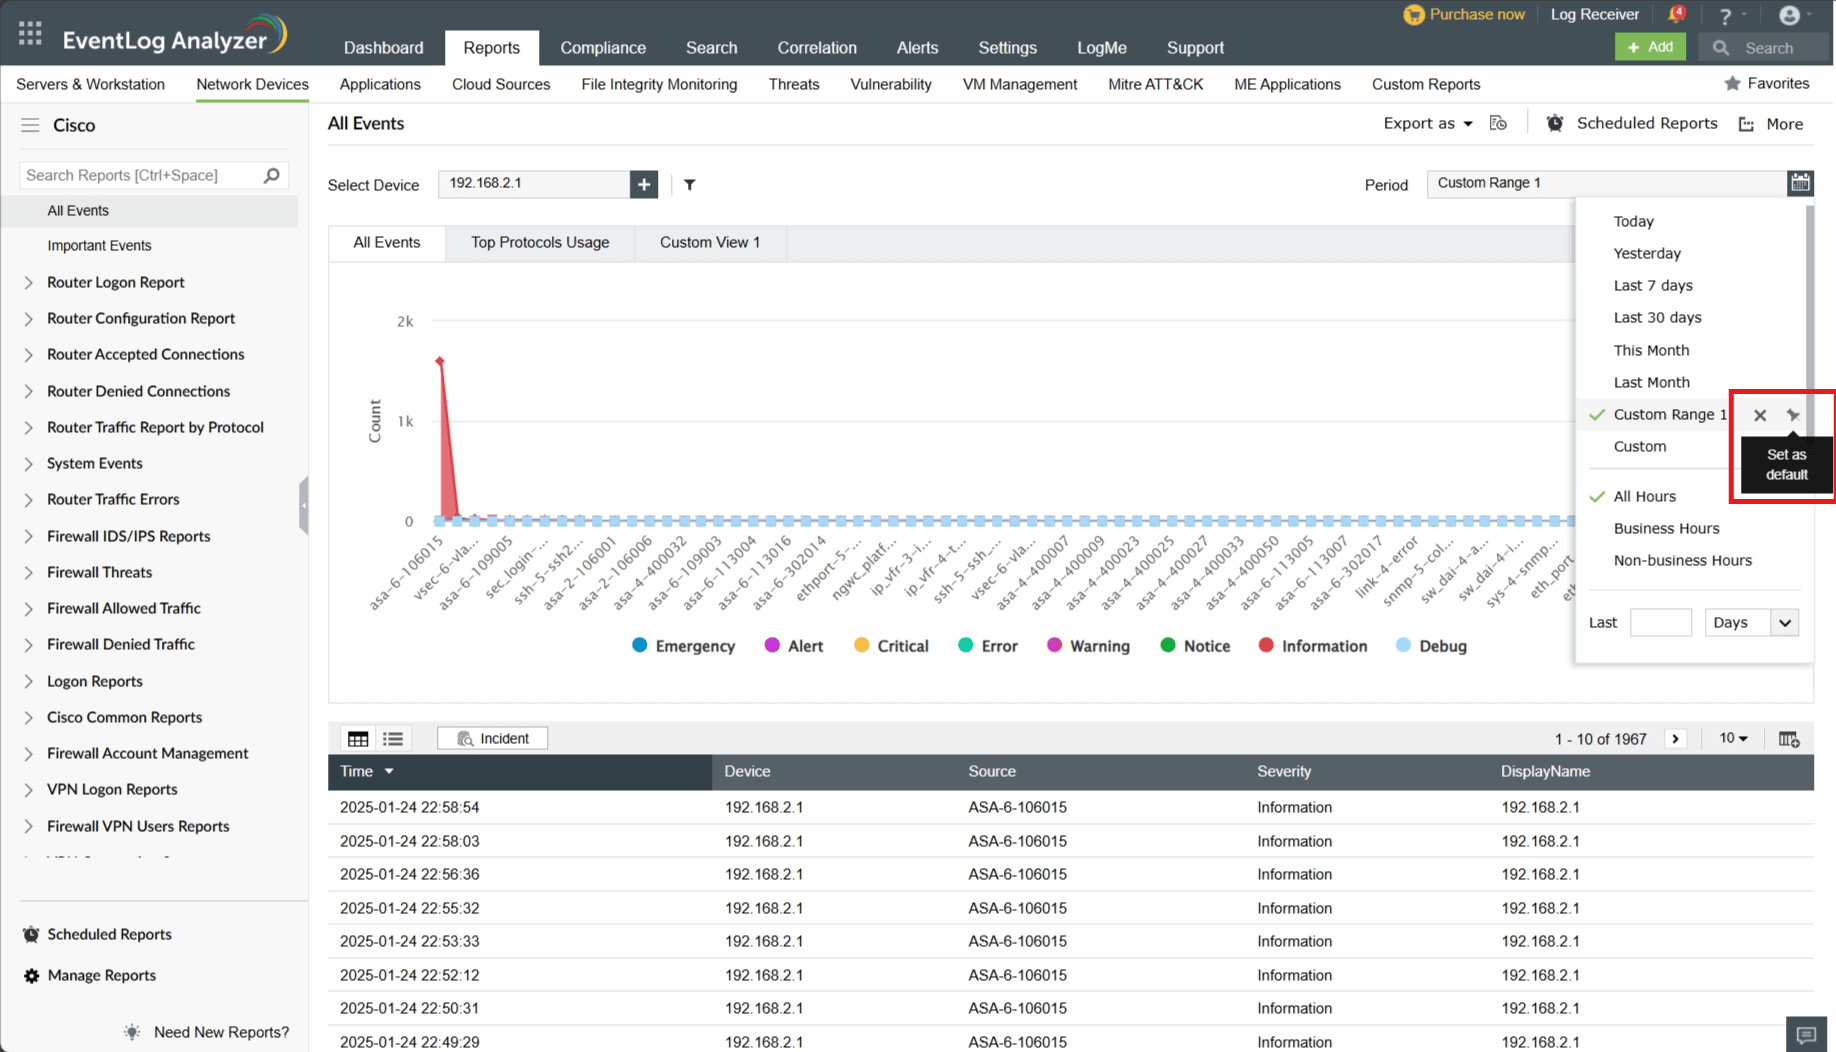
Task: Switch to Top Protocols Usage tab
Action: pyautogui.click(x=540, y=243)
